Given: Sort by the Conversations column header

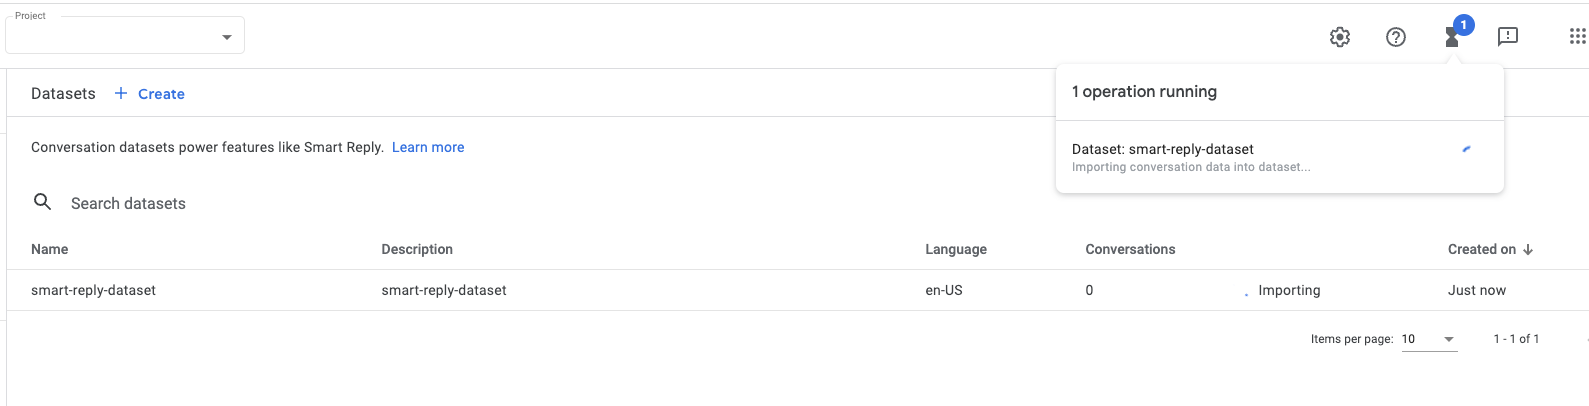Looking at the screenshot, I should [1130, 249].
